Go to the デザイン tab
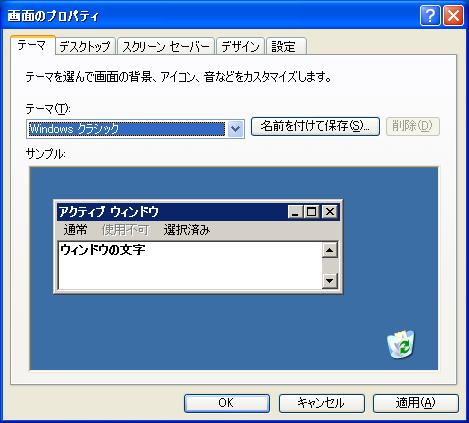469x423 pixels. pyautogui.click(x=240, y=46)
